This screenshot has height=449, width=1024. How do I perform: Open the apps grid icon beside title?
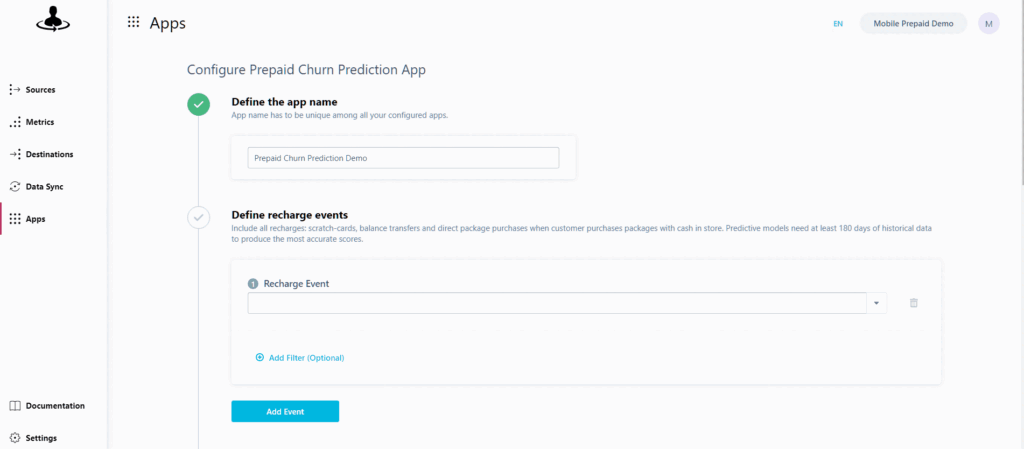(133, 22)
